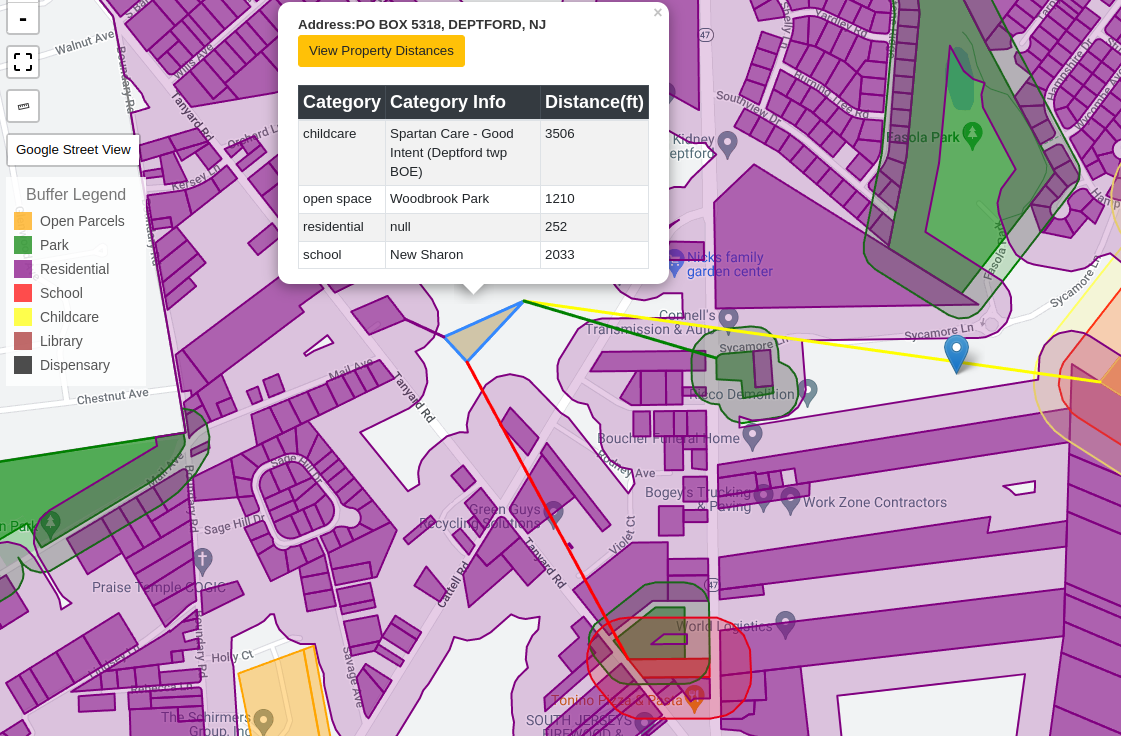Click the Residential legend purple swatch
This screenshot has height=736, width=1121.
[x=23, y=269]
